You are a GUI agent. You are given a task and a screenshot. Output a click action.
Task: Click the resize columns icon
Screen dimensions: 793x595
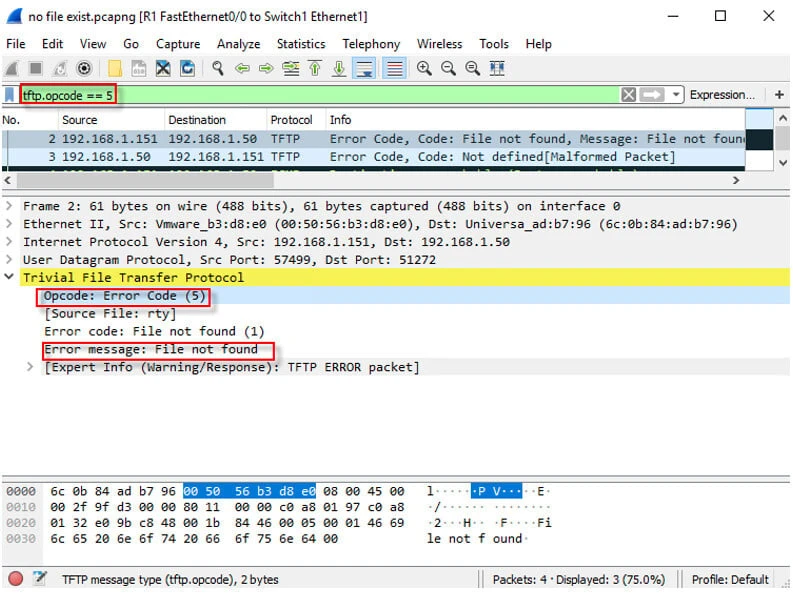[x=497, y=68]
